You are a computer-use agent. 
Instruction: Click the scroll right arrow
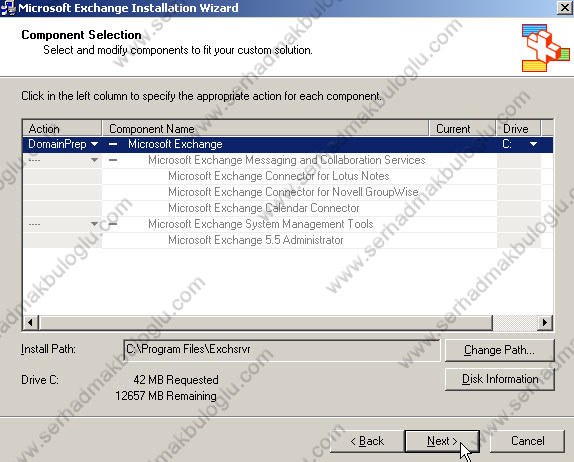[x=545, y=323]
